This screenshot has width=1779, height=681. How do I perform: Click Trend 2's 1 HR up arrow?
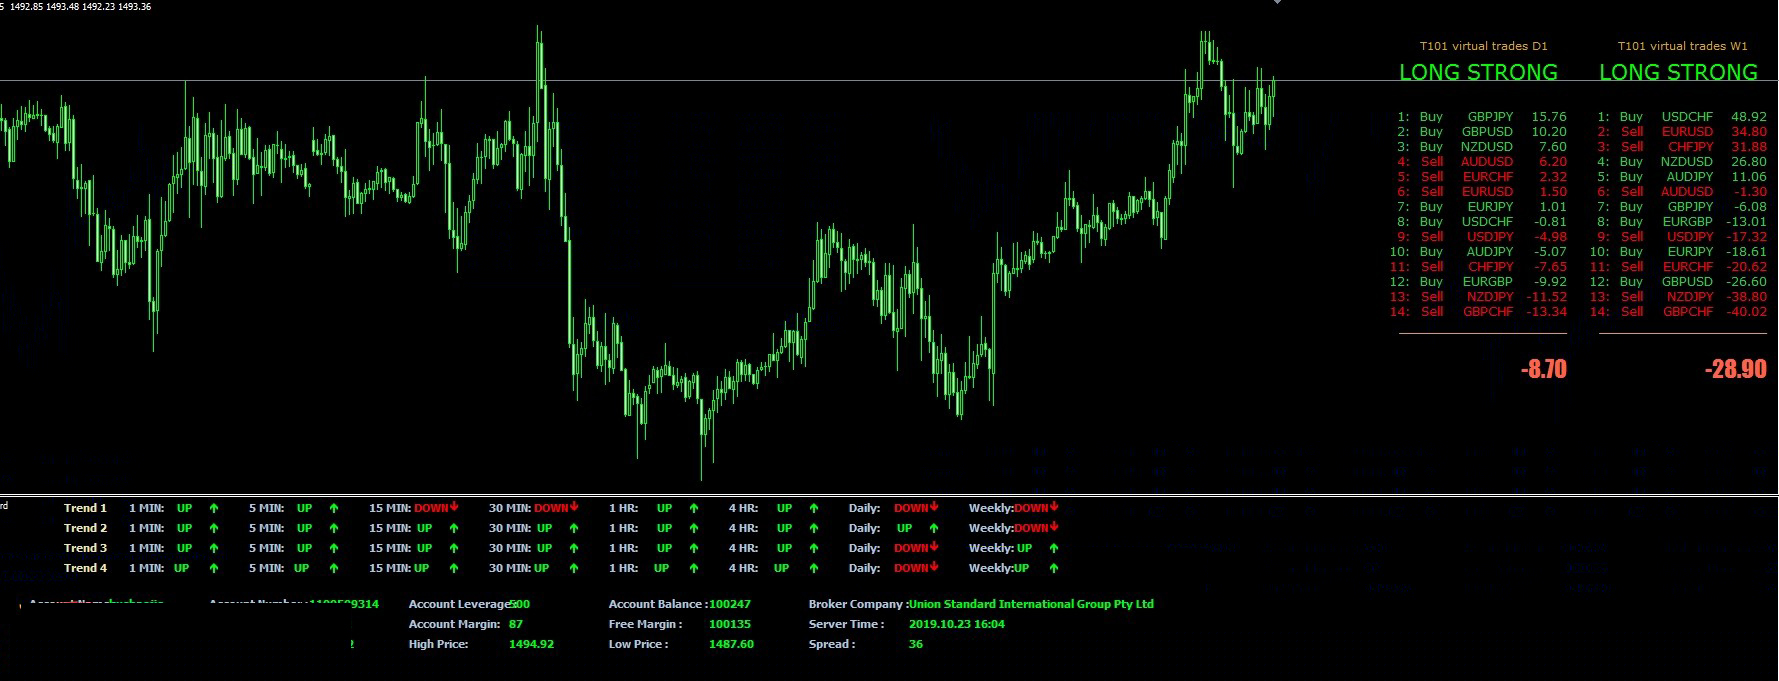point(694,528)
